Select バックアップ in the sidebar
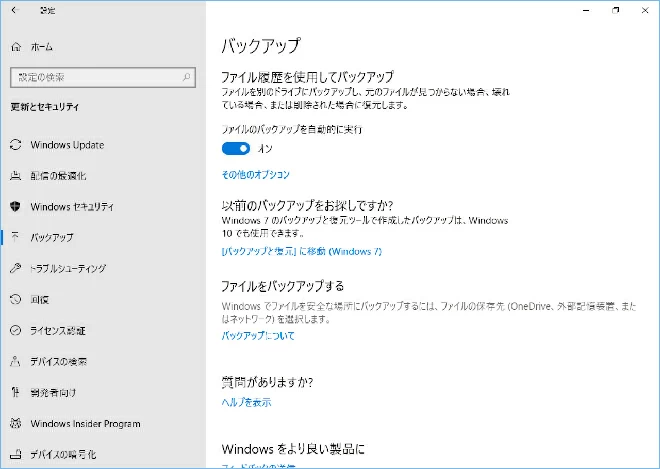Screen dimensions: 660x469 pyautogui.click(x=52, y=238)
